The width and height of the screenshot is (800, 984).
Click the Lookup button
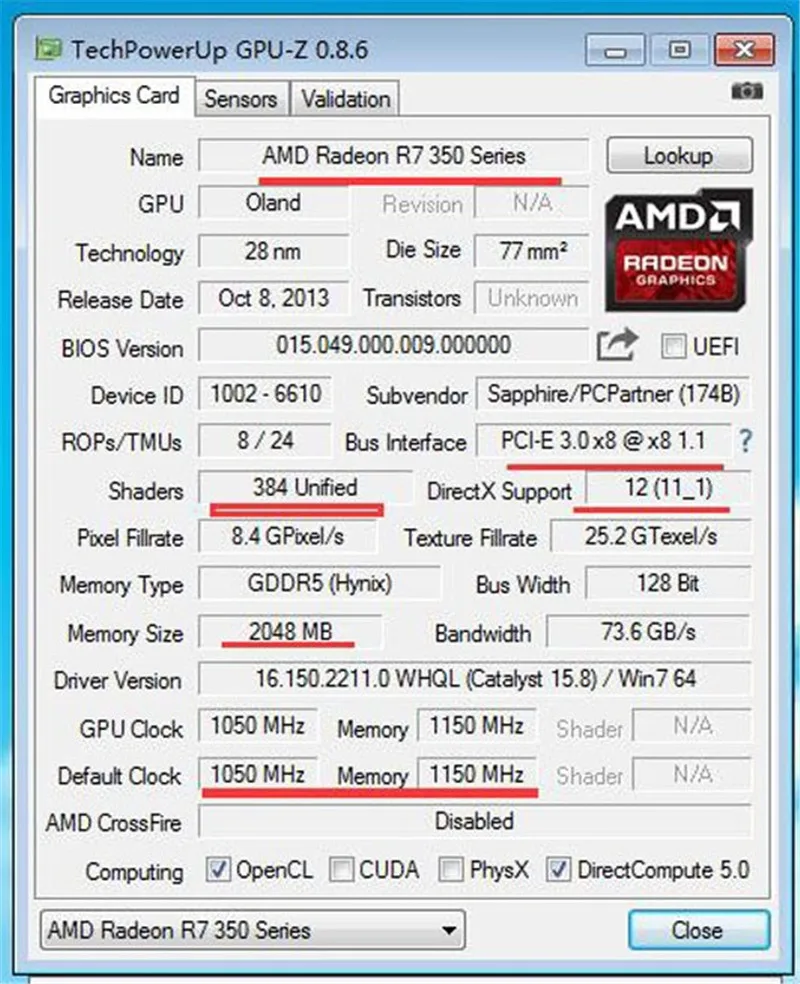pos(680,156)
